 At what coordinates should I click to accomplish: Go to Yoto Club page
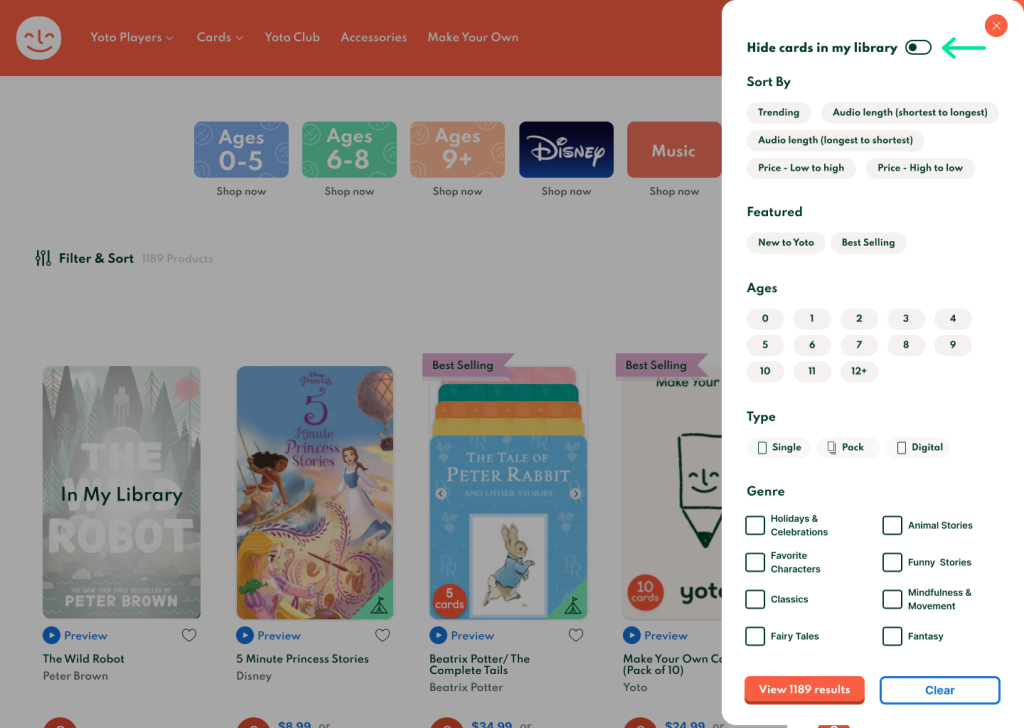coord(292,37)
